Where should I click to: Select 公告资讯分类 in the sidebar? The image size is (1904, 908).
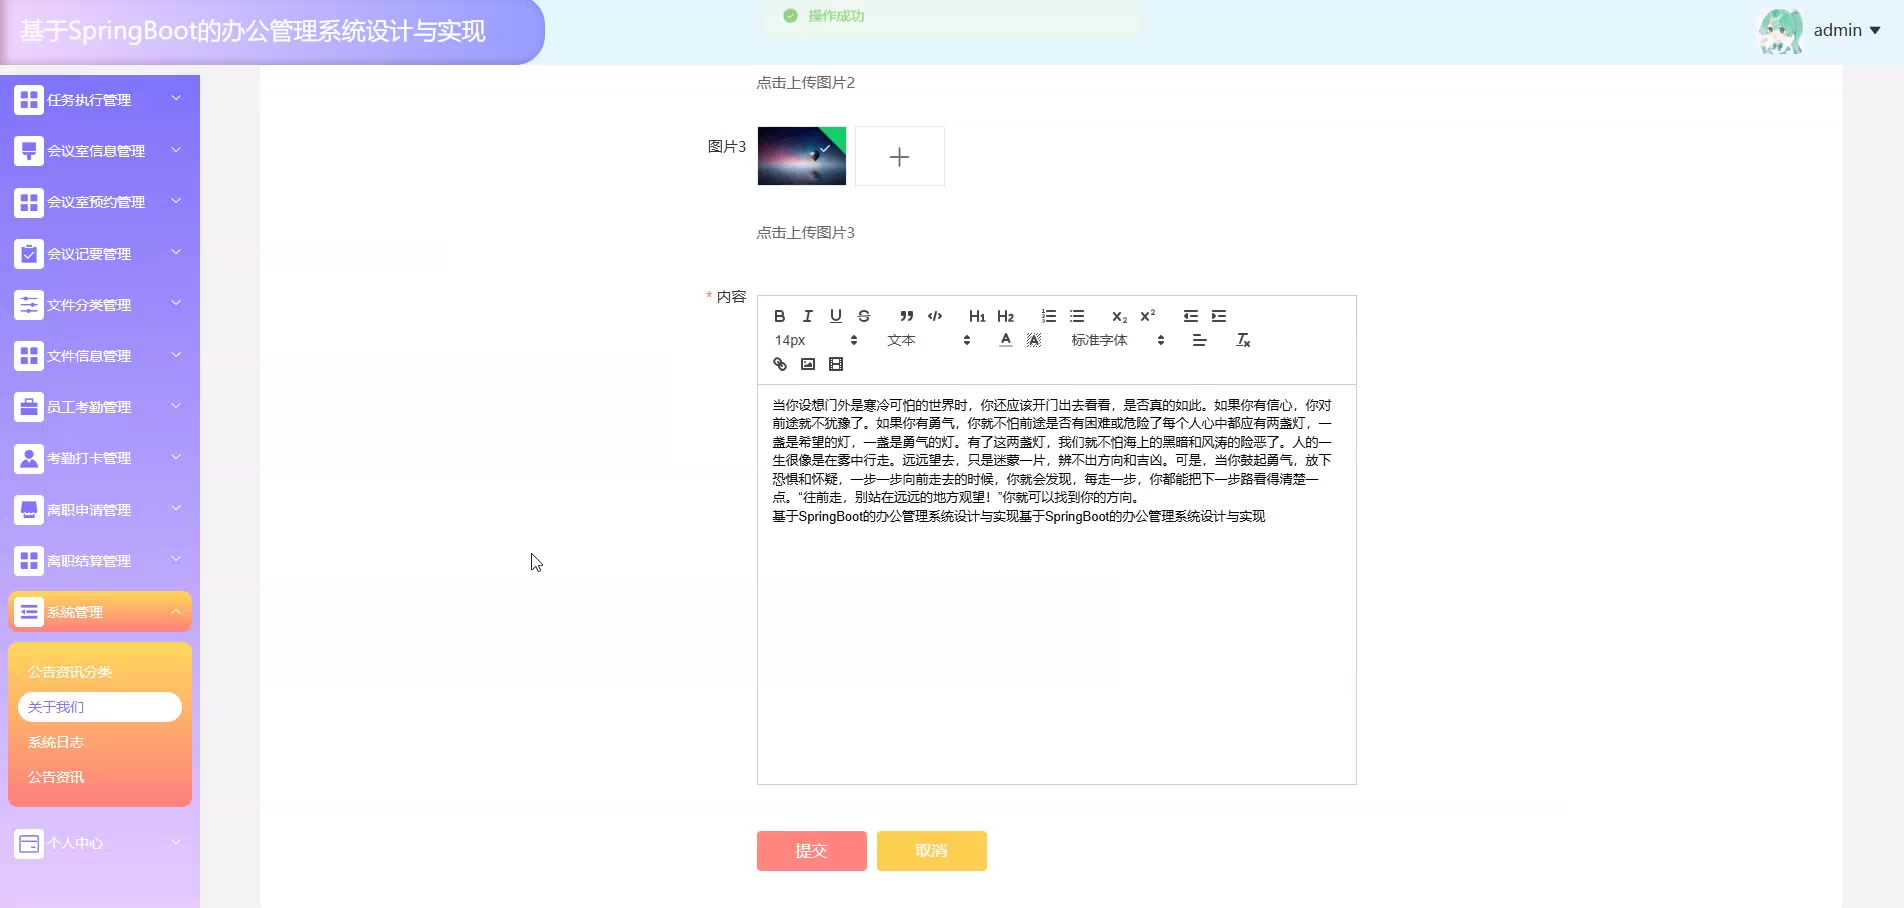[x=71, y=671]
